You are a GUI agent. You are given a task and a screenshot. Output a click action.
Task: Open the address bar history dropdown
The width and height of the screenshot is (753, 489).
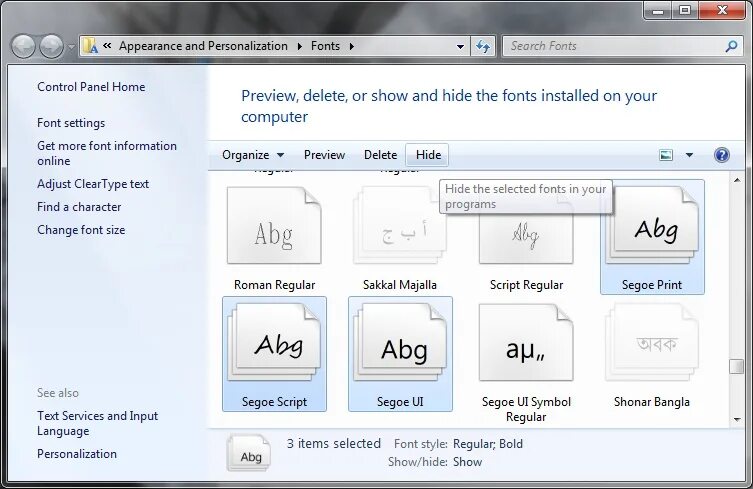click(x=460, y=47)
